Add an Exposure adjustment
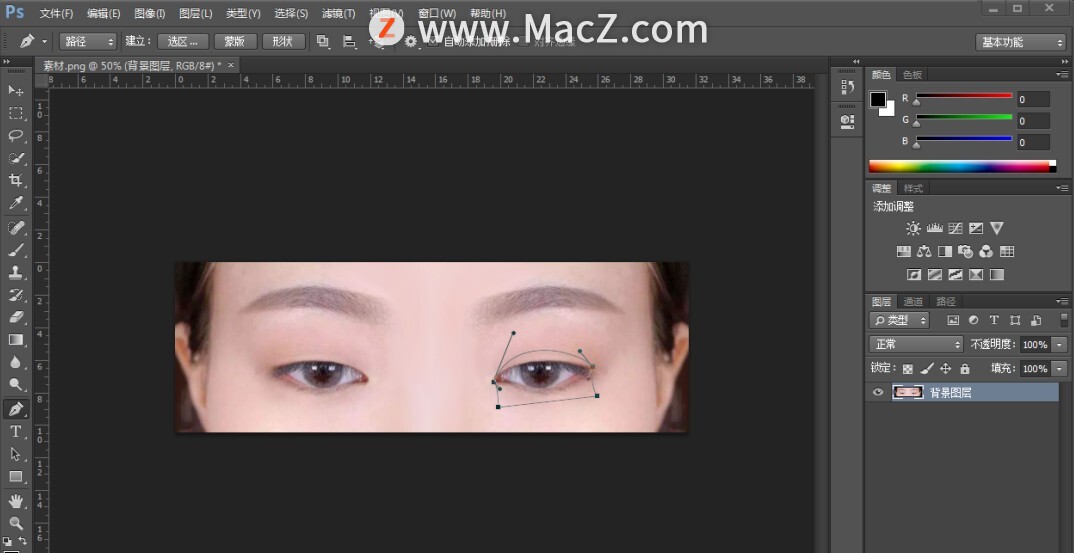The height and width of the screenshot is (553, 1074). 976,229
